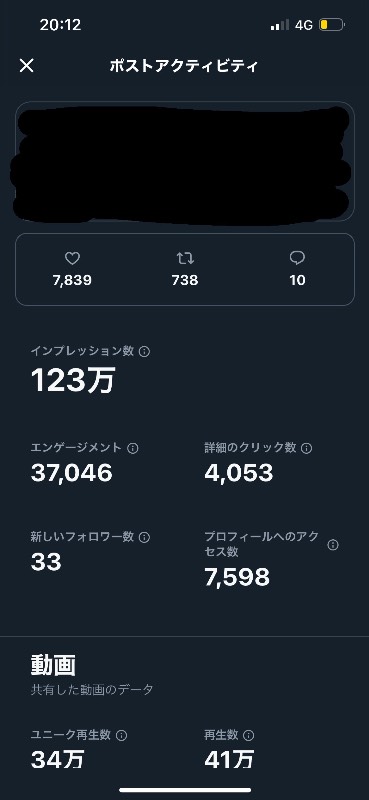369x800 pixels.
Task: Tap the battery indicator in status bar
Action: tap(332, 25)
